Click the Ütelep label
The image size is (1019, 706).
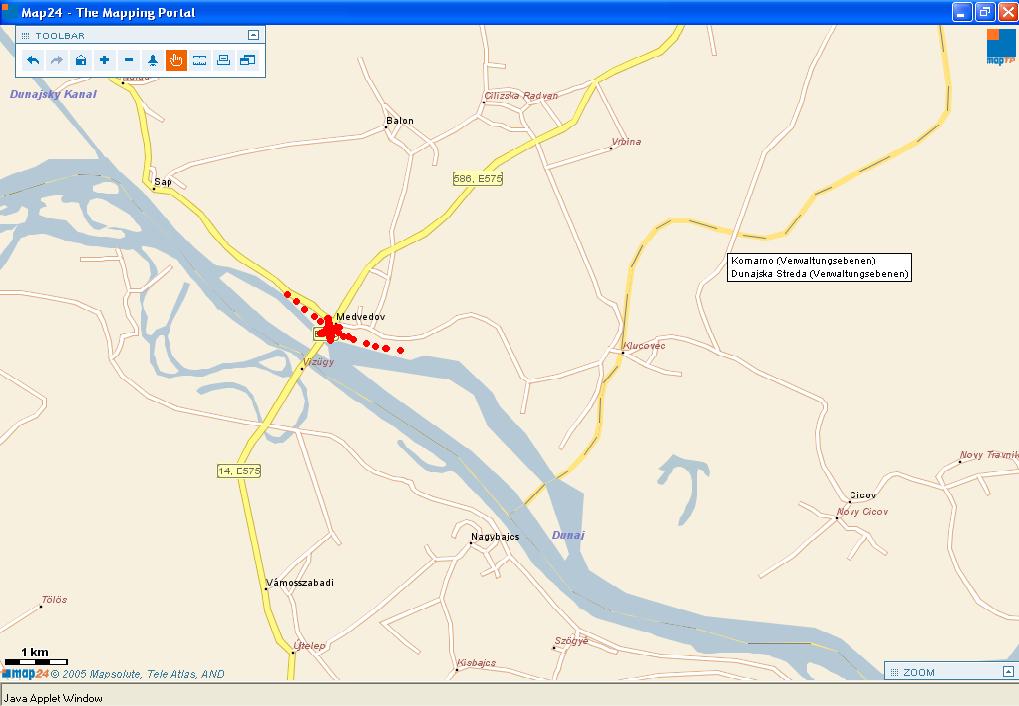(309, 646)
